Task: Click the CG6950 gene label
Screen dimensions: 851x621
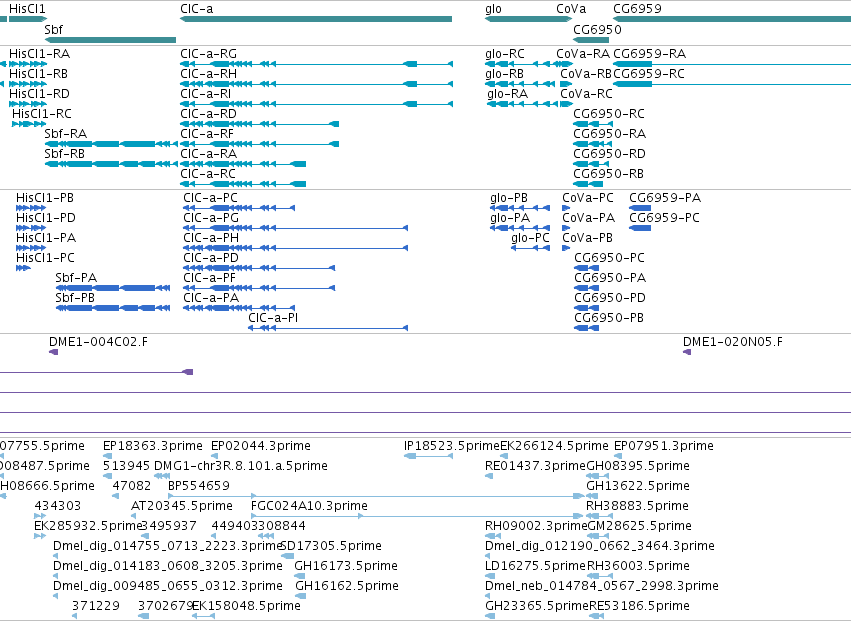Action: pyautogui.click(x=598, y=30)
